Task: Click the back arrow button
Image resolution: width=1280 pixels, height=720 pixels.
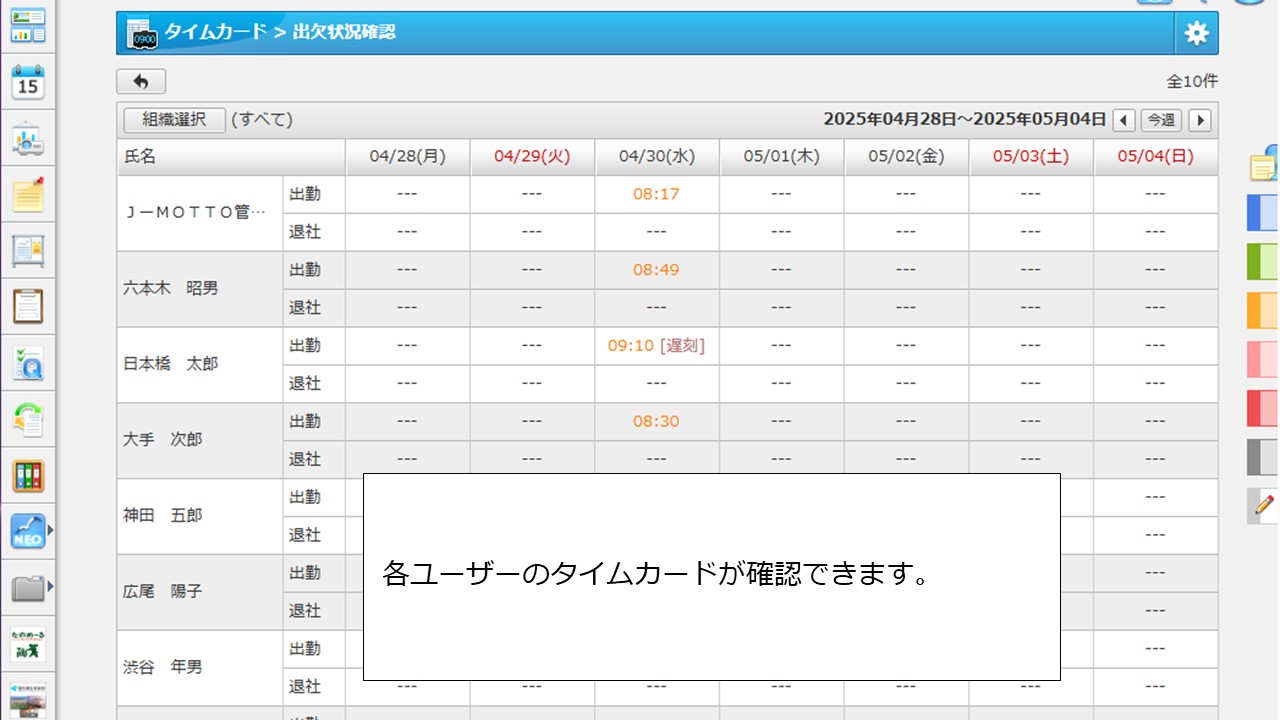Action: 141,82
